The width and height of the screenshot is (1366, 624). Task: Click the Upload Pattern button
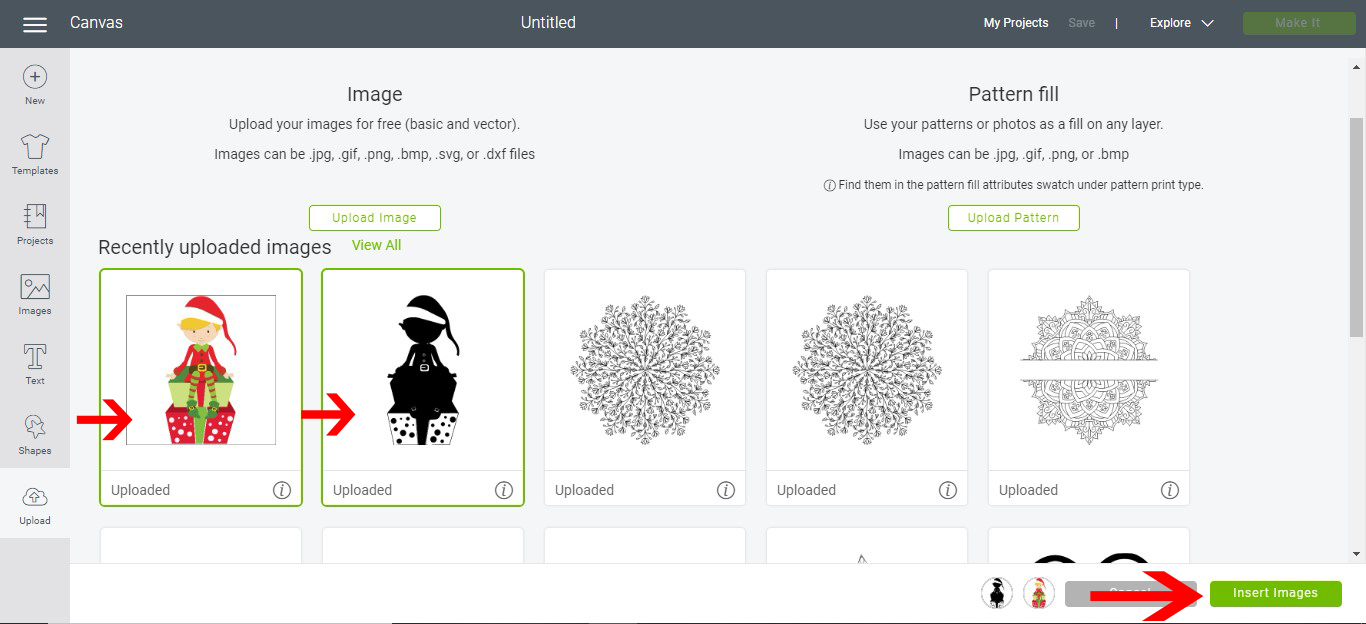1013,218
